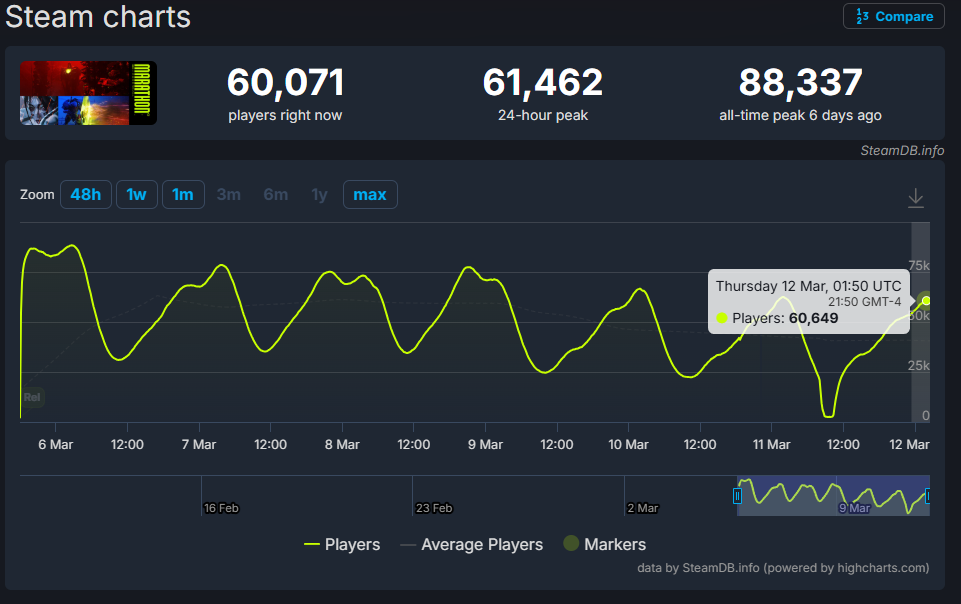
Task: Click the '7 Mar' axis label
Action: [x=199, y=445]
